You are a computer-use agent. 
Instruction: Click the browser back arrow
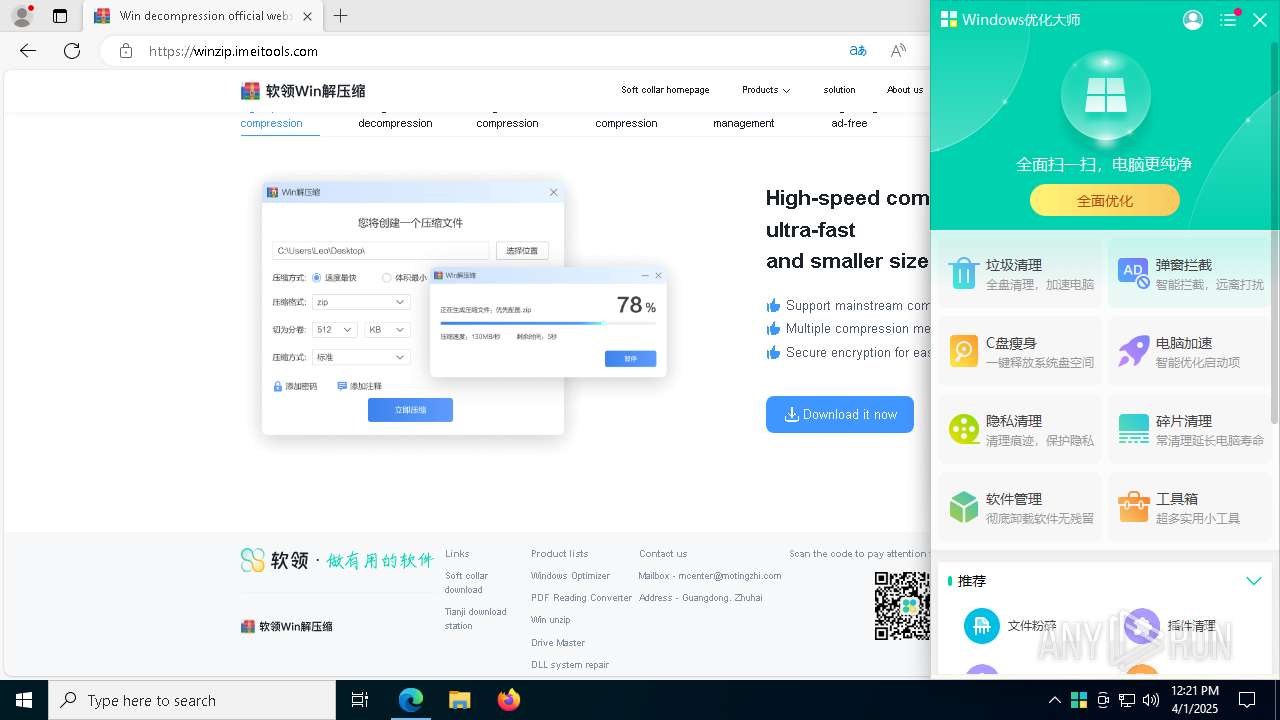click(28, 51)
